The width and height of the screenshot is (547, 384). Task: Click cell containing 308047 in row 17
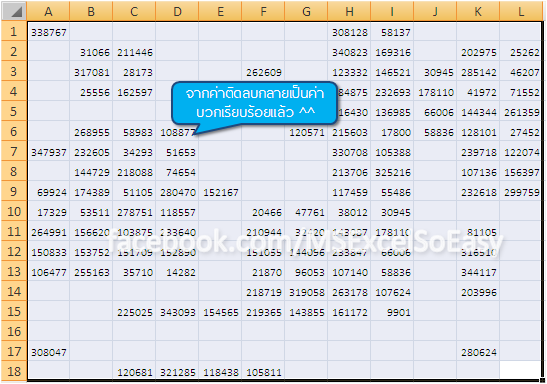tap(48, 352)
